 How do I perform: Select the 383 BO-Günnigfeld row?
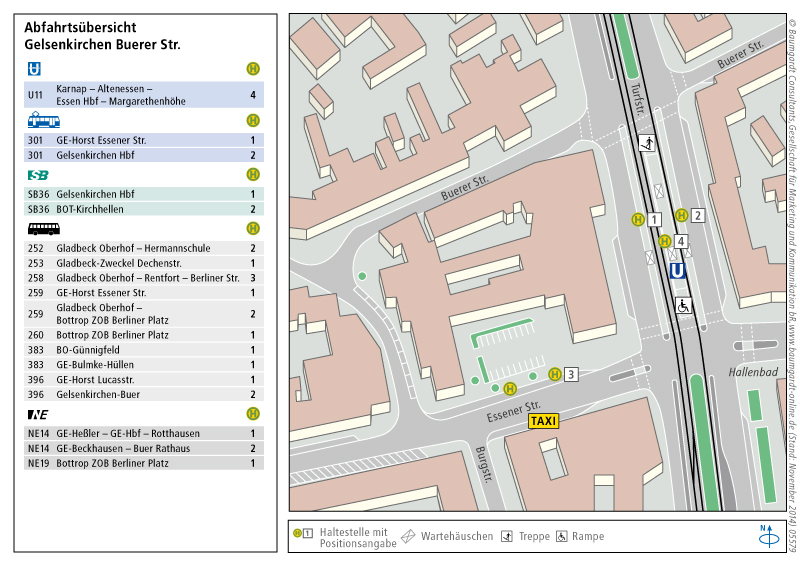[144, 350]
